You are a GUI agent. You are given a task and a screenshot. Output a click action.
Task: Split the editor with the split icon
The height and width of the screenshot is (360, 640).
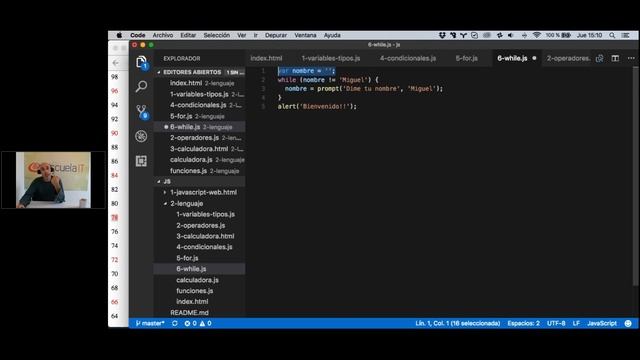[615, 58]
